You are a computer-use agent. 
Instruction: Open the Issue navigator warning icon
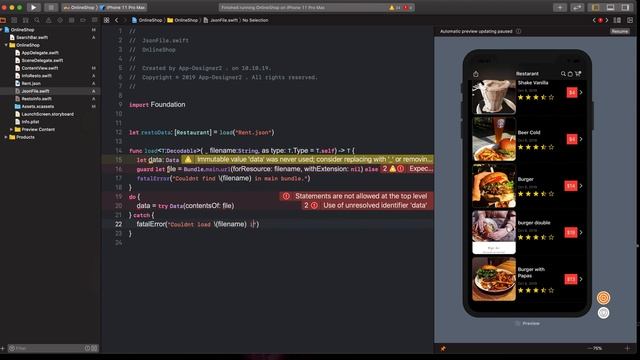49,20
